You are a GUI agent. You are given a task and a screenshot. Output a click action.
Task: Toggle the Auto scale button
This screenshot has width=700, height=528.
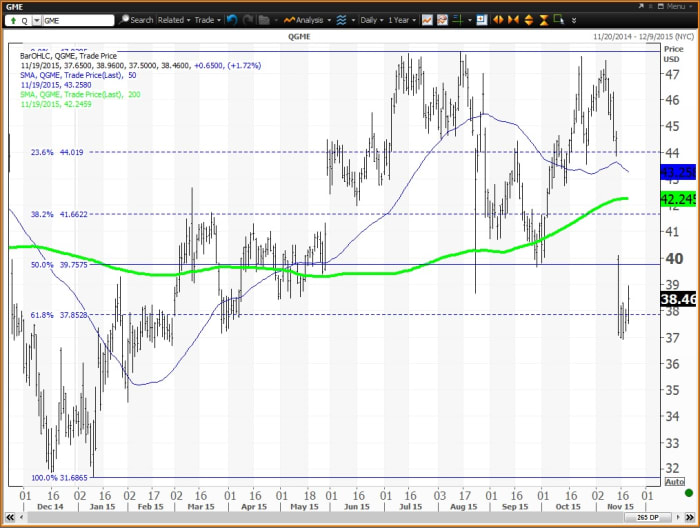tap(674, 482)
